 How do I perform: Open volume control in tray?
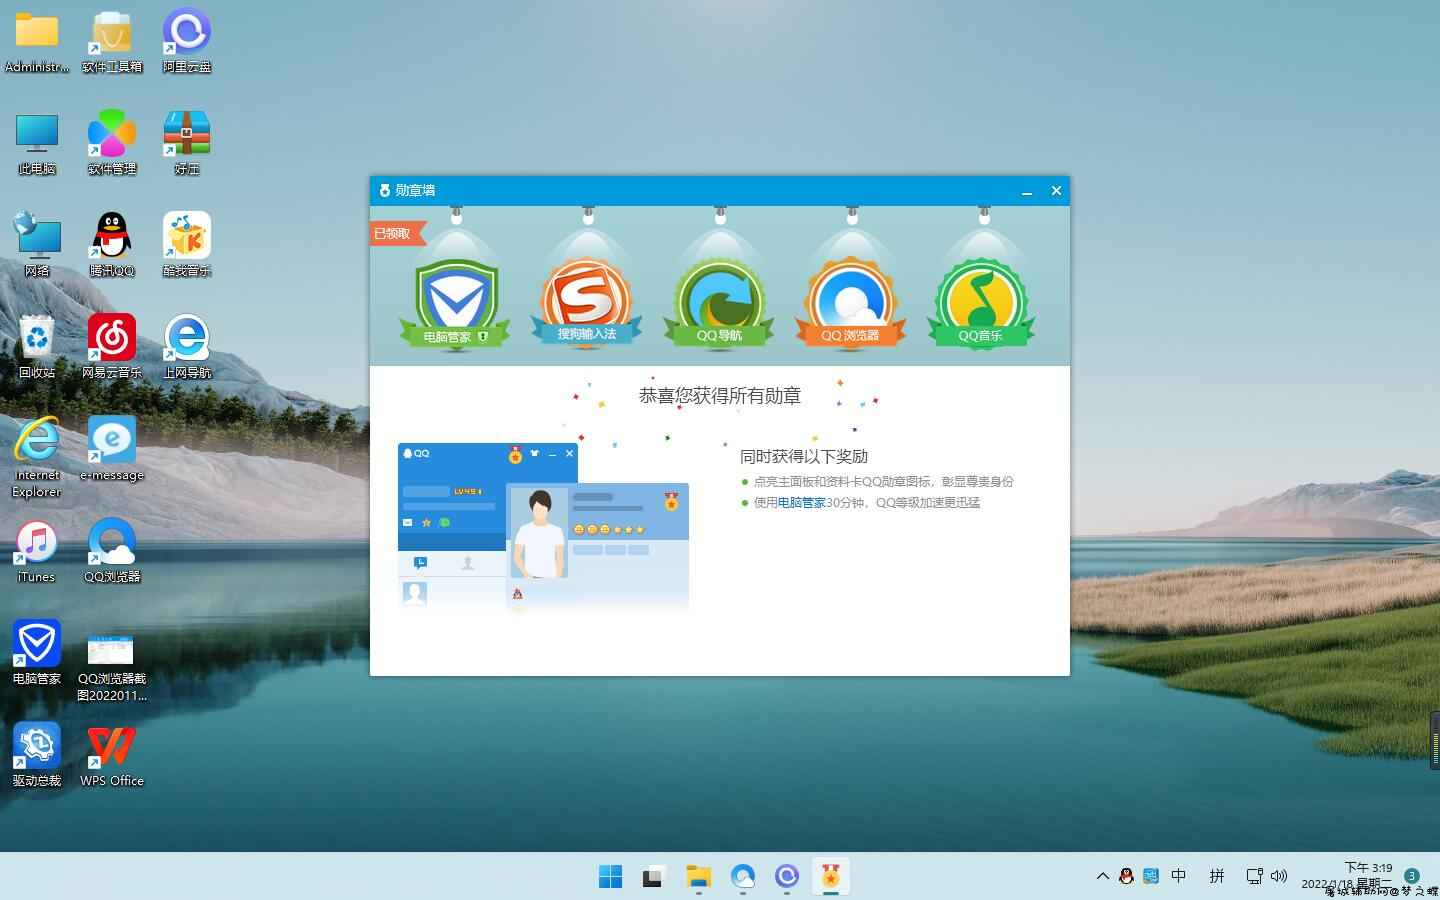pos(1279,876)
